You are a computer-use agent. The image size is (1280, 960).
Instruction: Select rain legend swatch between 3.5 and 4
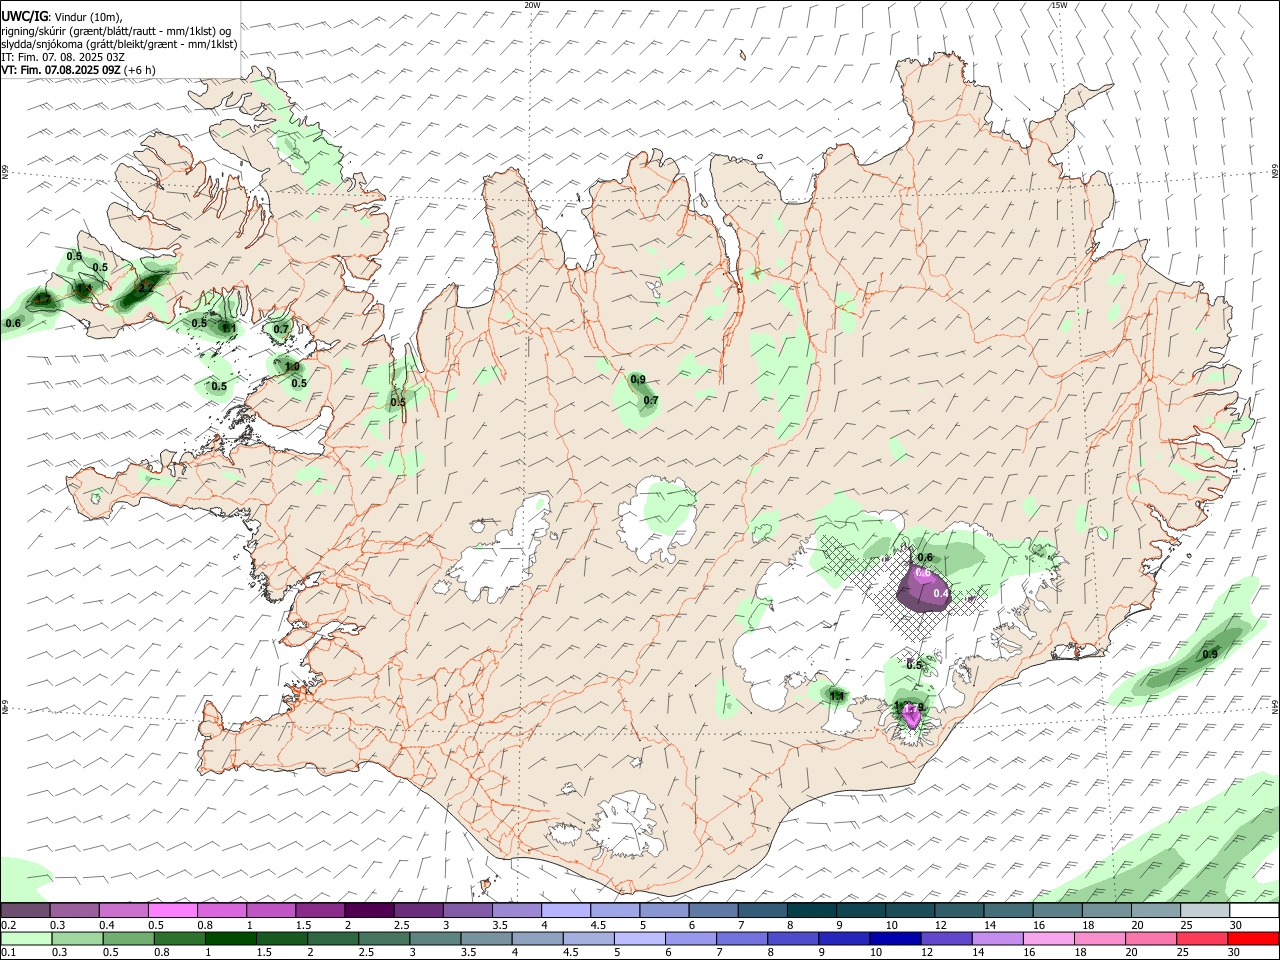pos(486,938)
